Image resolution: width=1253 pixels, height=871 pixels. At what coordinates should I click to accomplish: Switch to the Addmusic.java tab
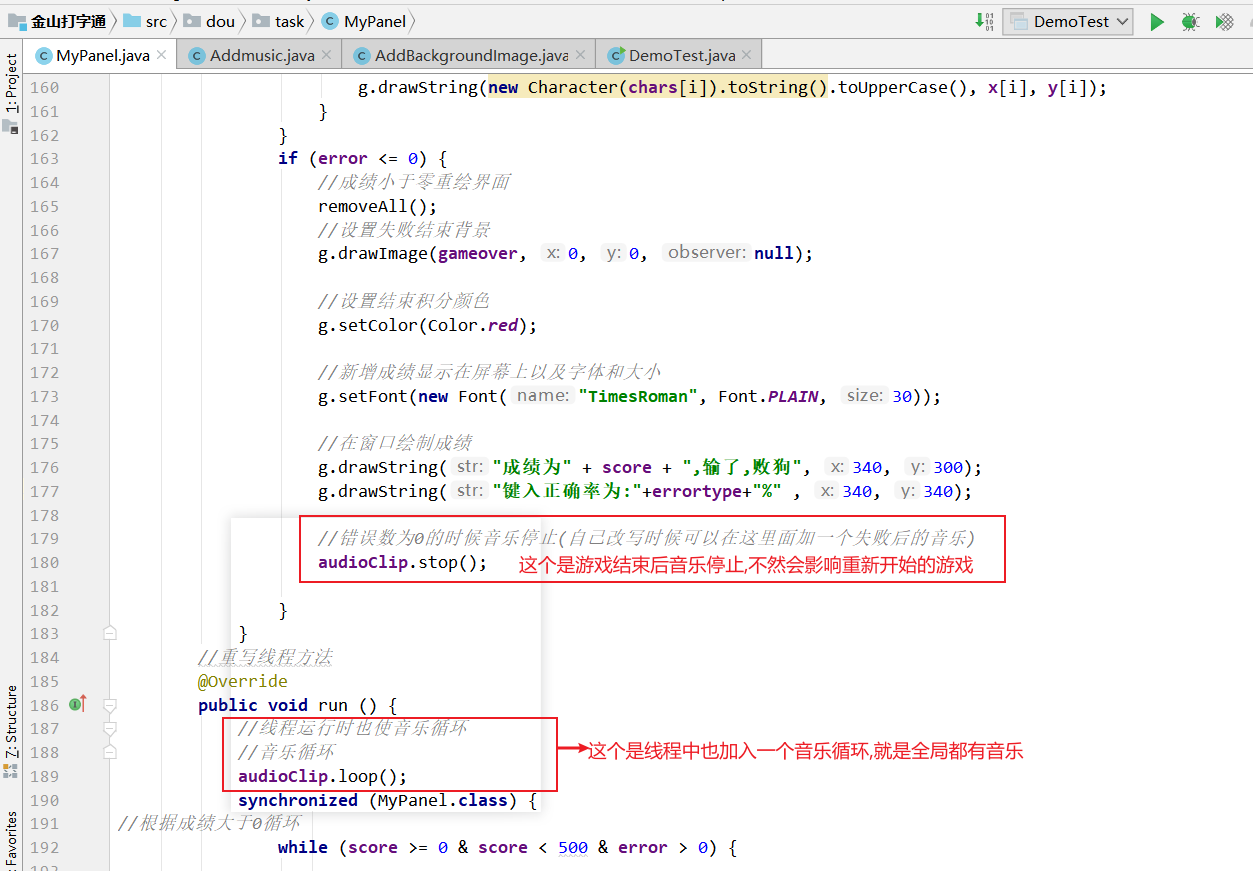point(260,55)
